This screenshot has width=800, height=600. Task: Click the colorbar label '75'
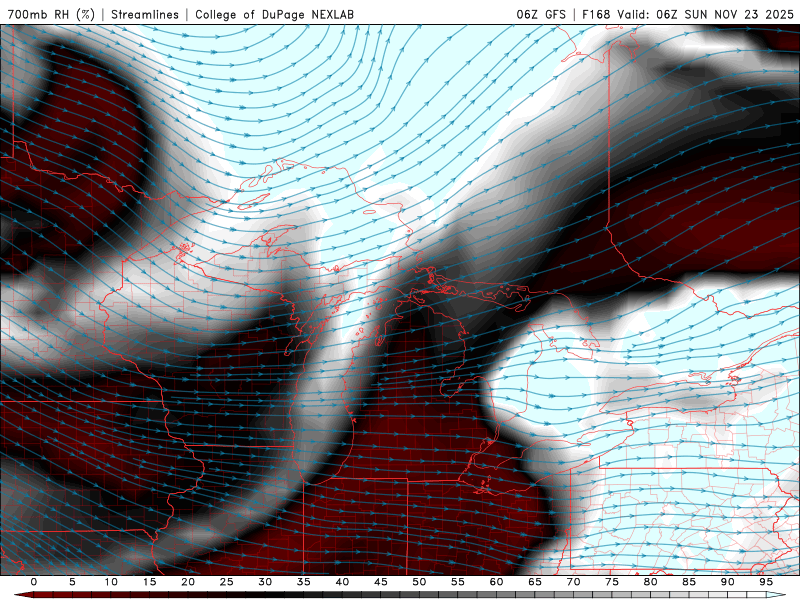(612, 582)
